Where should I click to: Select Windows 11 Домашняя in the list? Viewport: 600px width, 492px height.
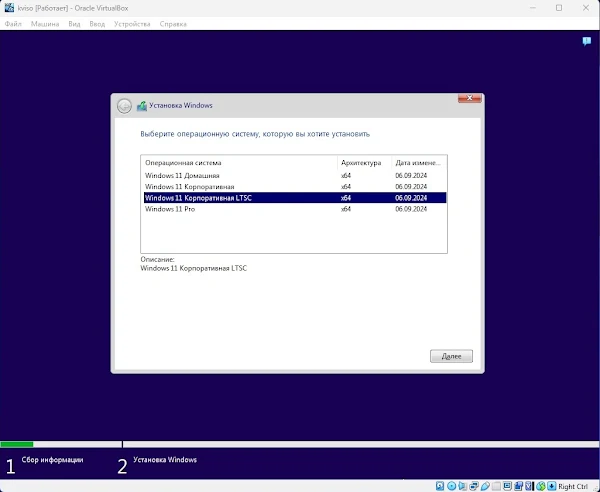coord(295,176)
